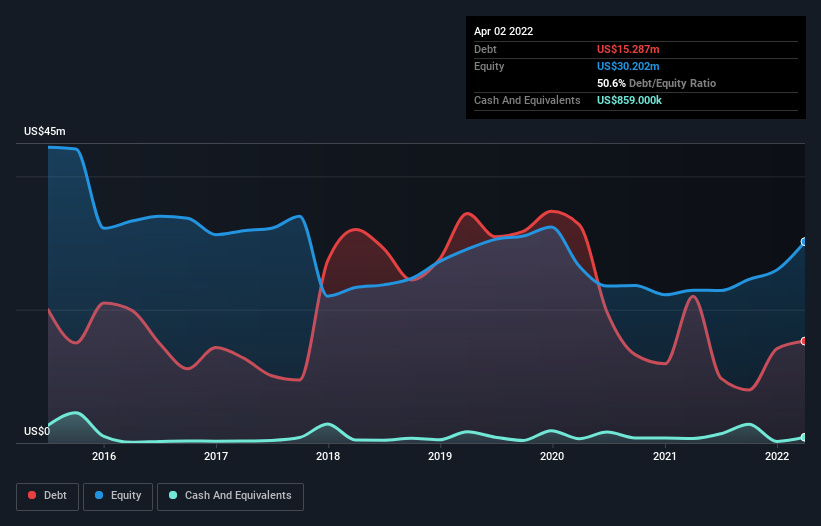Click the red Debt endpoint marker

tap(804, 341)
